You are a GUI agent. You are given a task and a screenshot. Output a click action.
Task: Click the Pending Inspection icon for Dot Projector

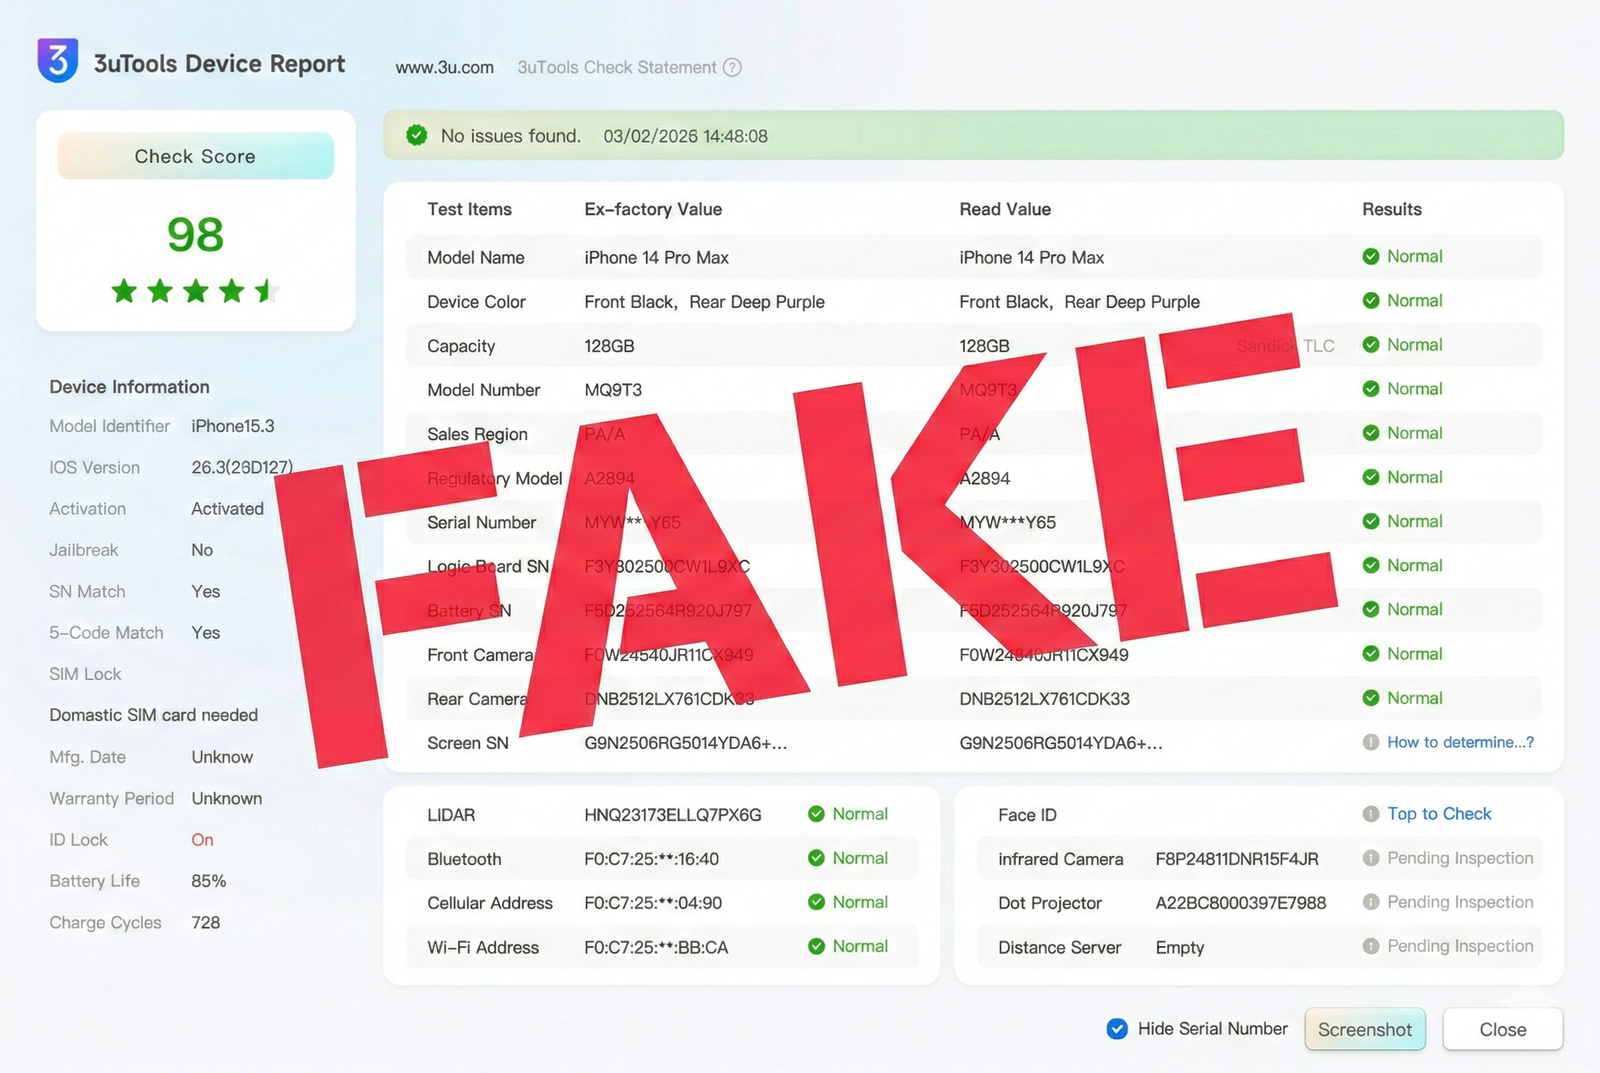pos(1371,901)
